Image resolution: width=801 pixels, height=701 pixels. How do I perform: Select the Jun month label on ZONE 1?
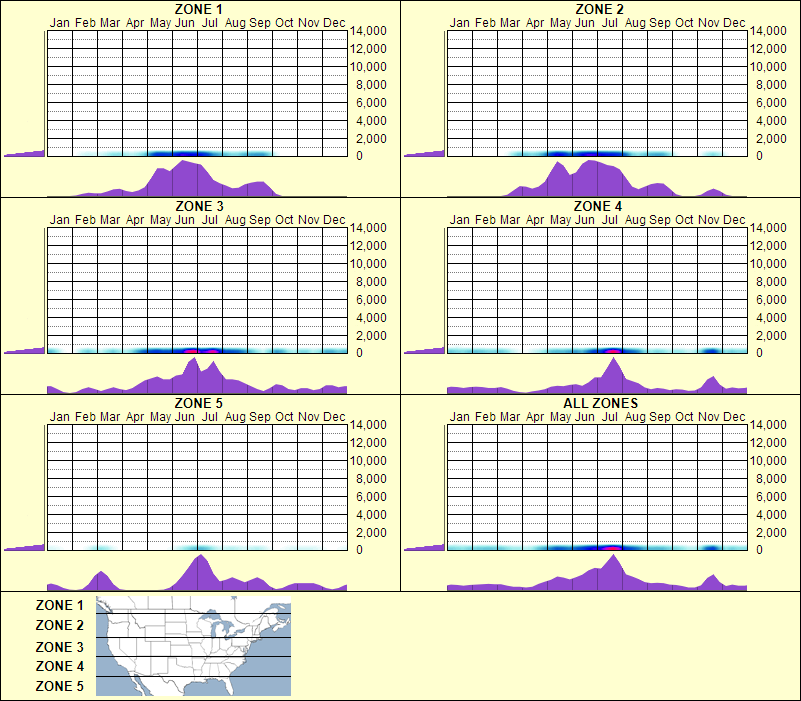pos(184,22)
